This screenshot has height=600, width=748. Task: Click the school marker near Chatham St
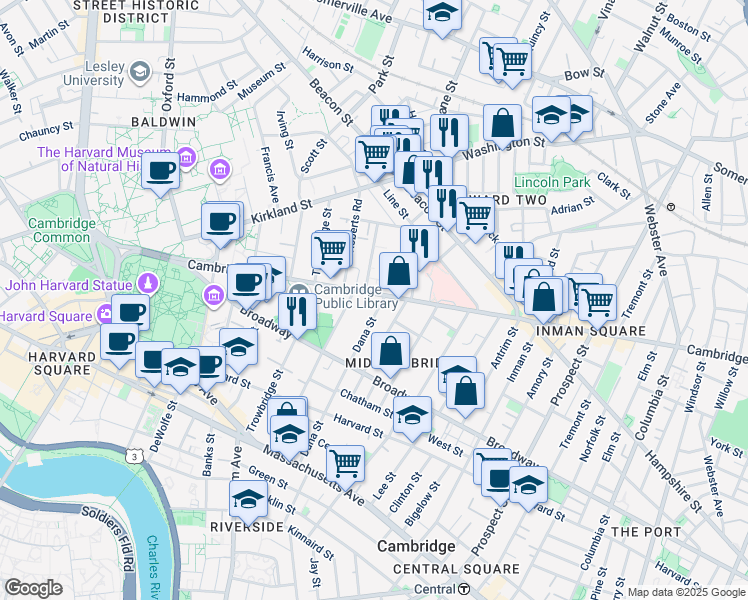tap(411, 416)
